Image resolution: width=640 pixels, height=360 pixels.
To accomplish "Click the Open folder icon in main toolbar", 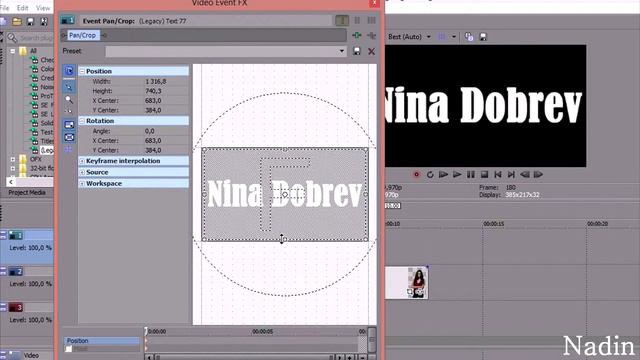I will [x=17, y=21].
